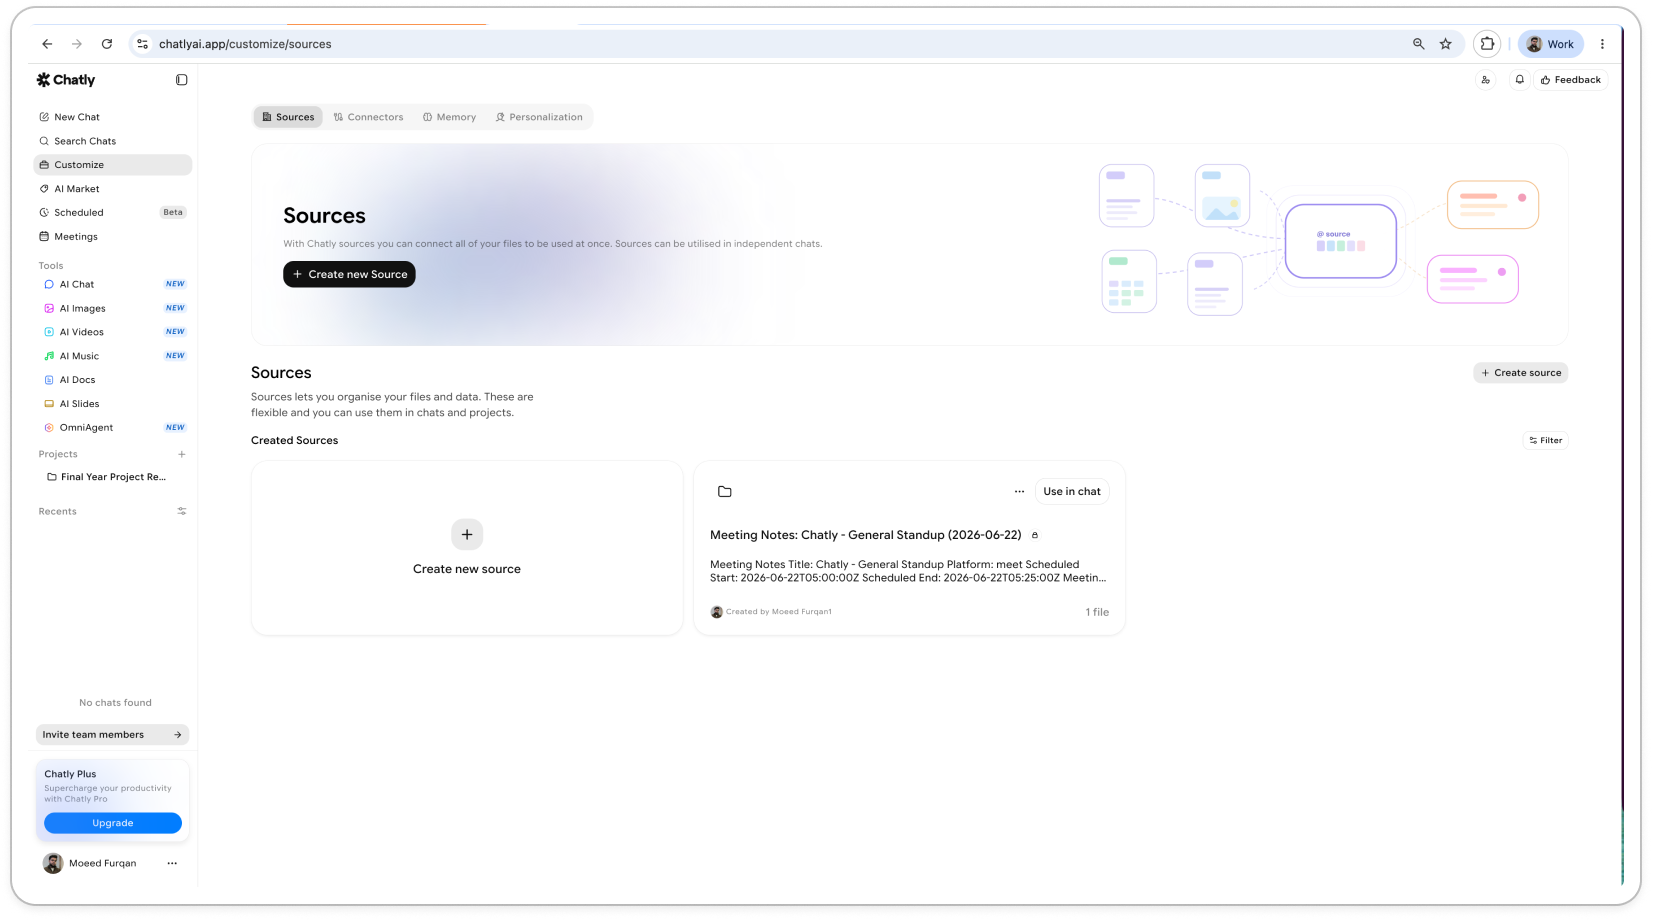The width and height of the screenshot is (1653, 920).
Task: Open the Filter dropdown for sources
Action: click(1545, 440)
